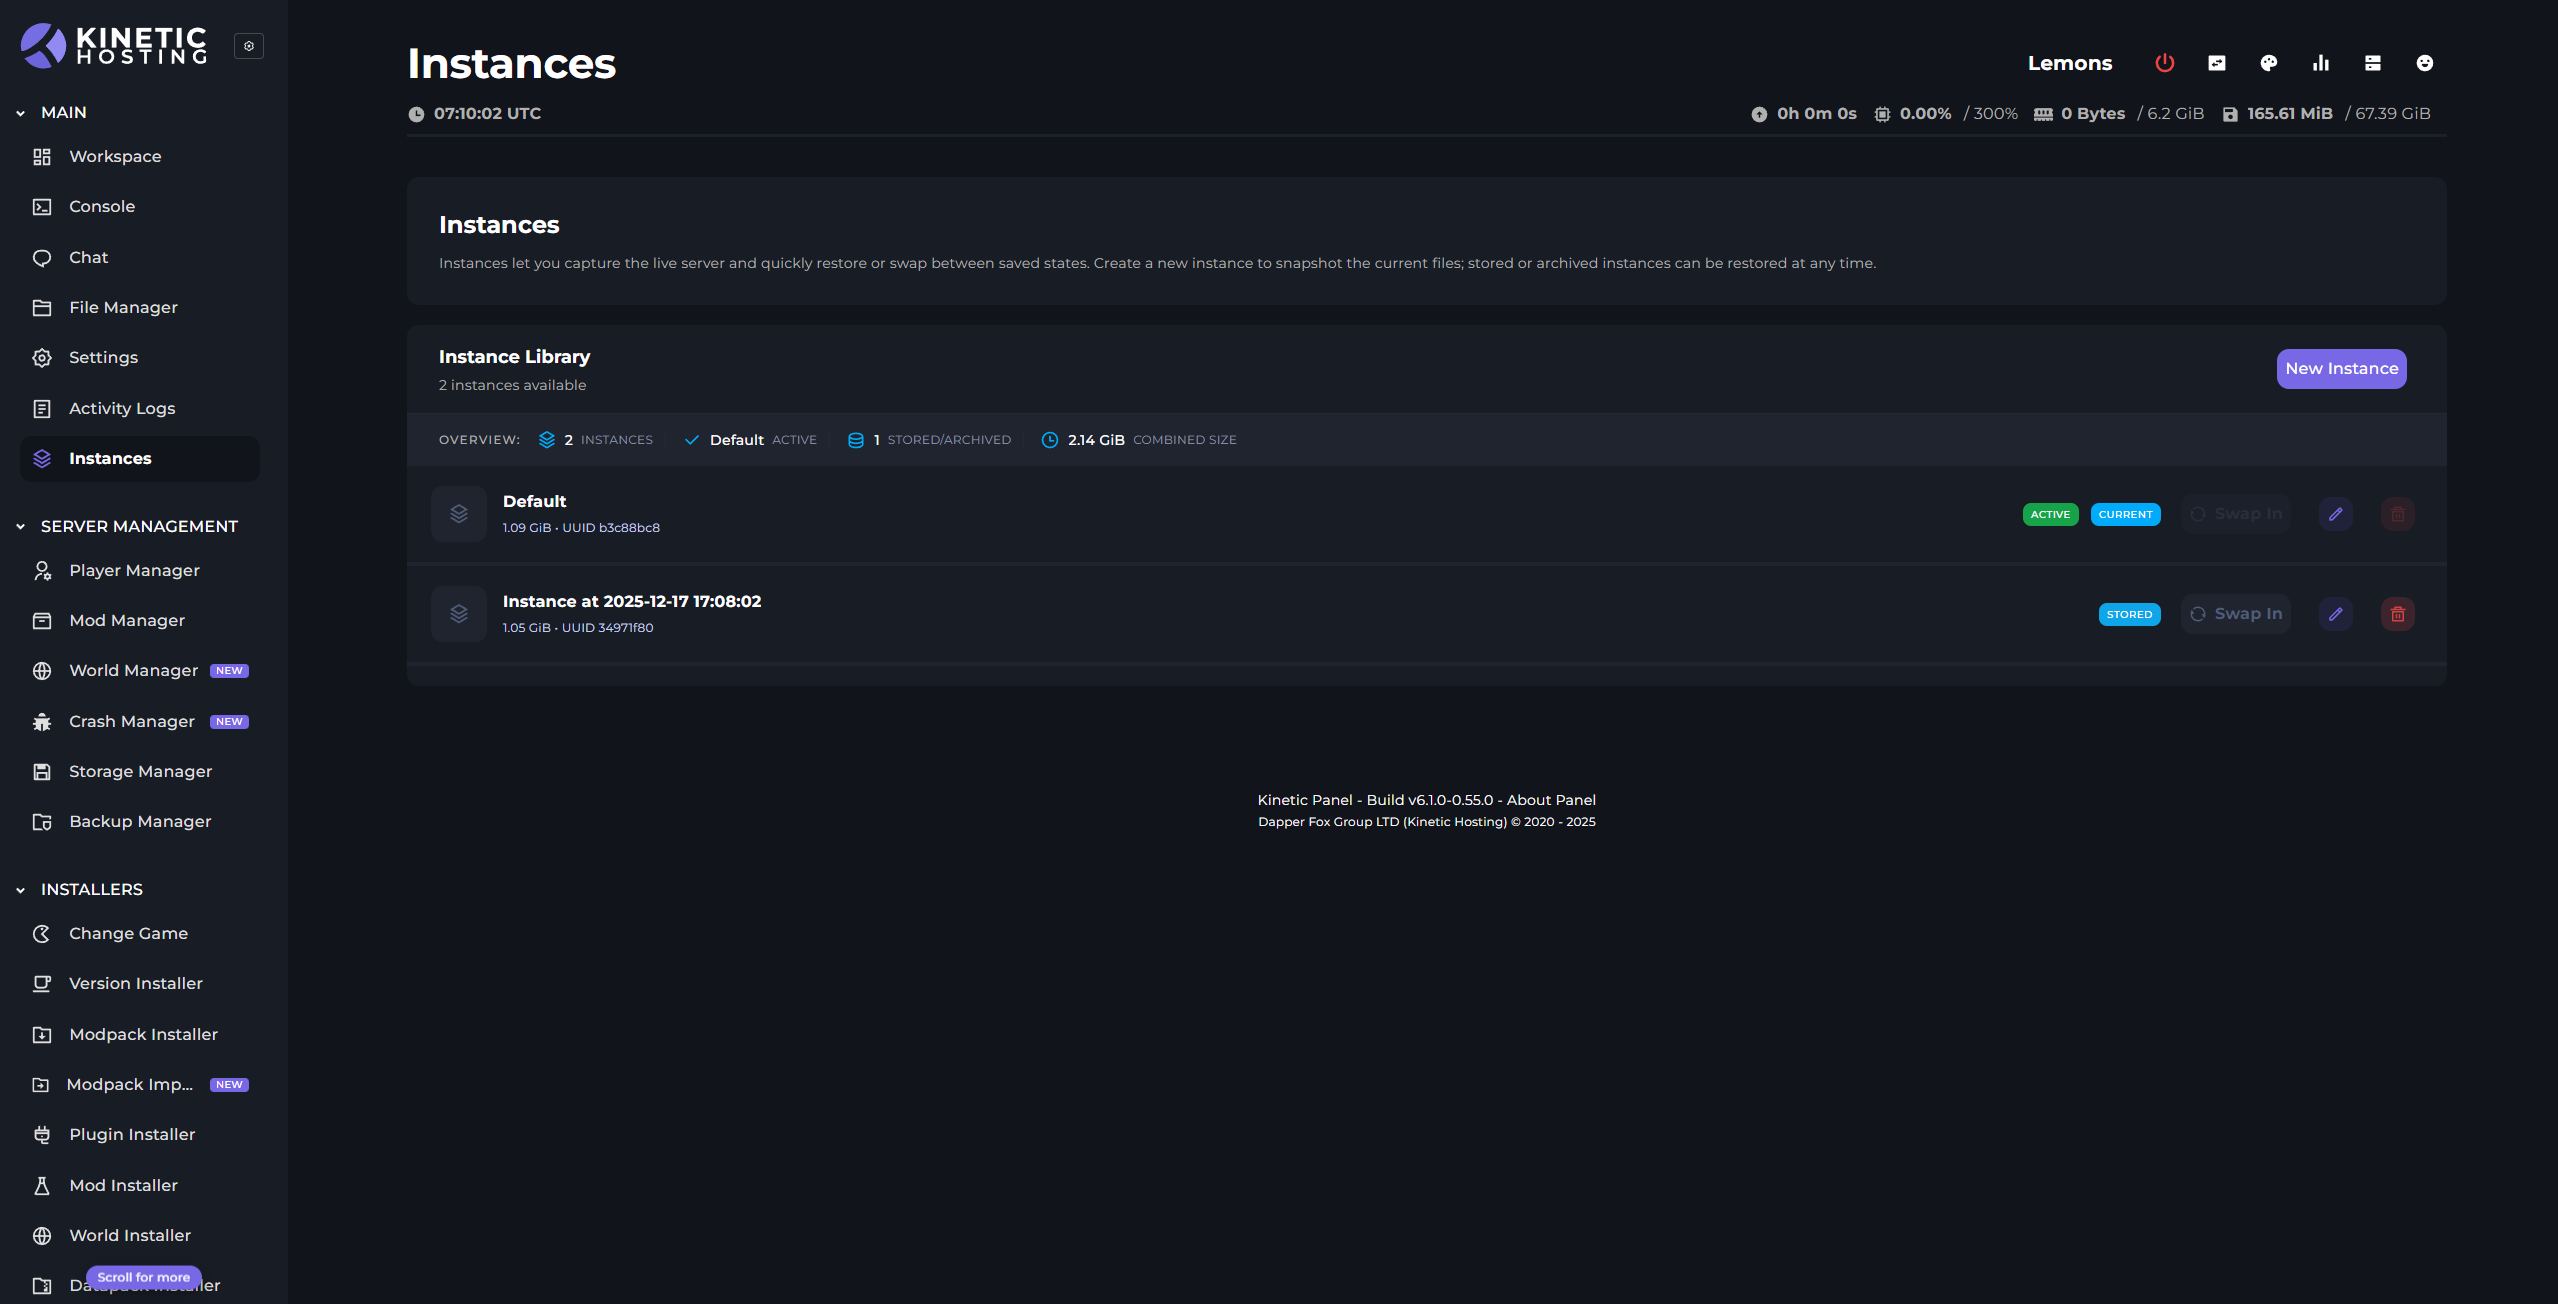
Task: Click the server rack icon in header
Action: point(2372,63)
